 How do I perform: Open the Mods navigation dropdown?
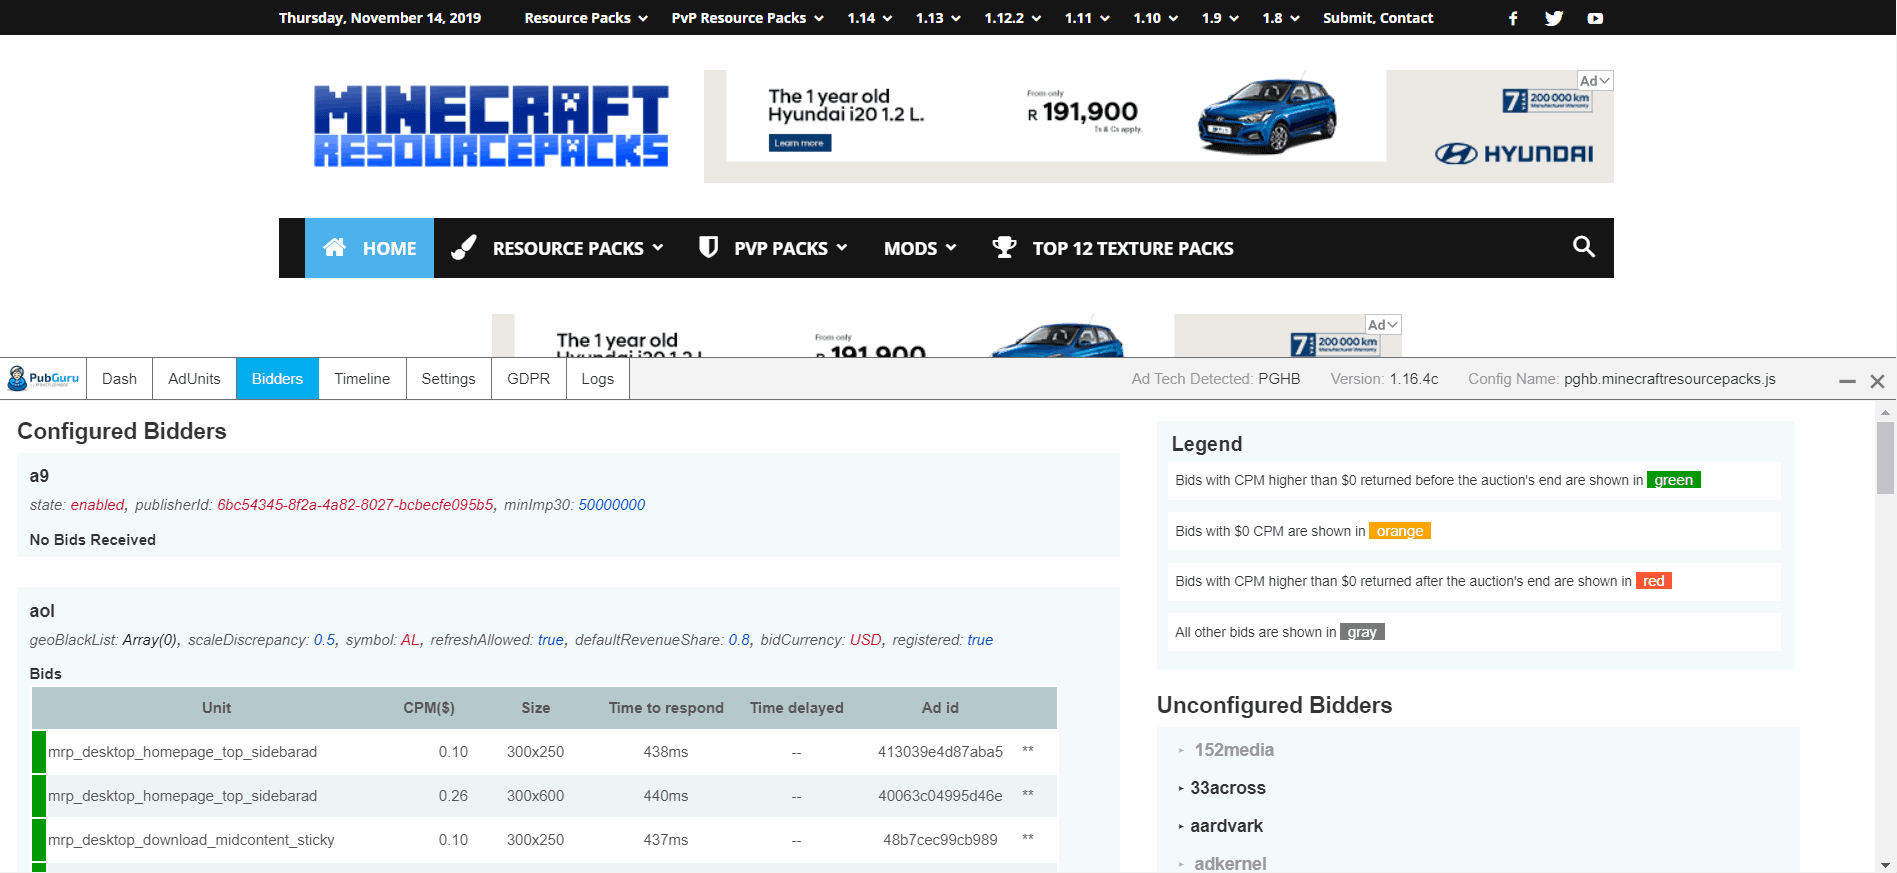pos(920,248)
